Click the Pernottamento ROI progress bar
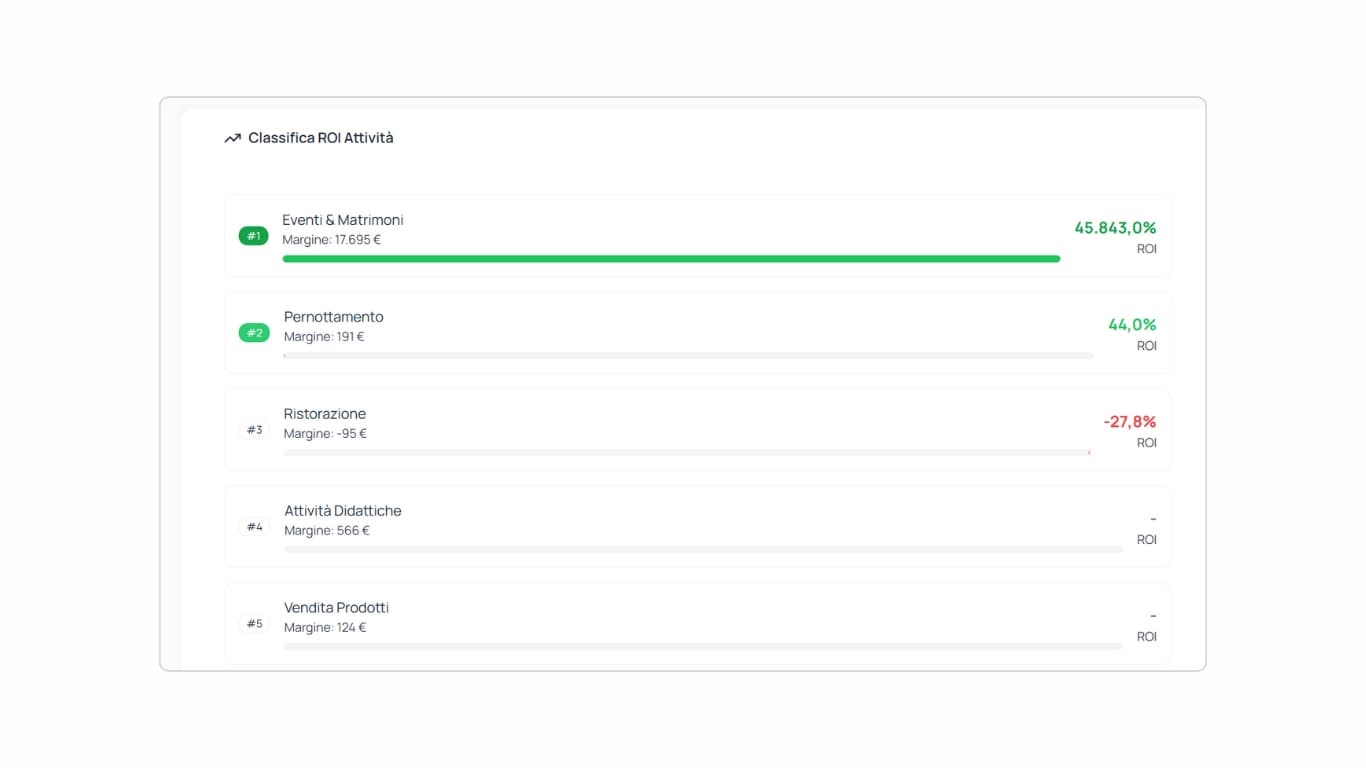 [x=688, y=356]
